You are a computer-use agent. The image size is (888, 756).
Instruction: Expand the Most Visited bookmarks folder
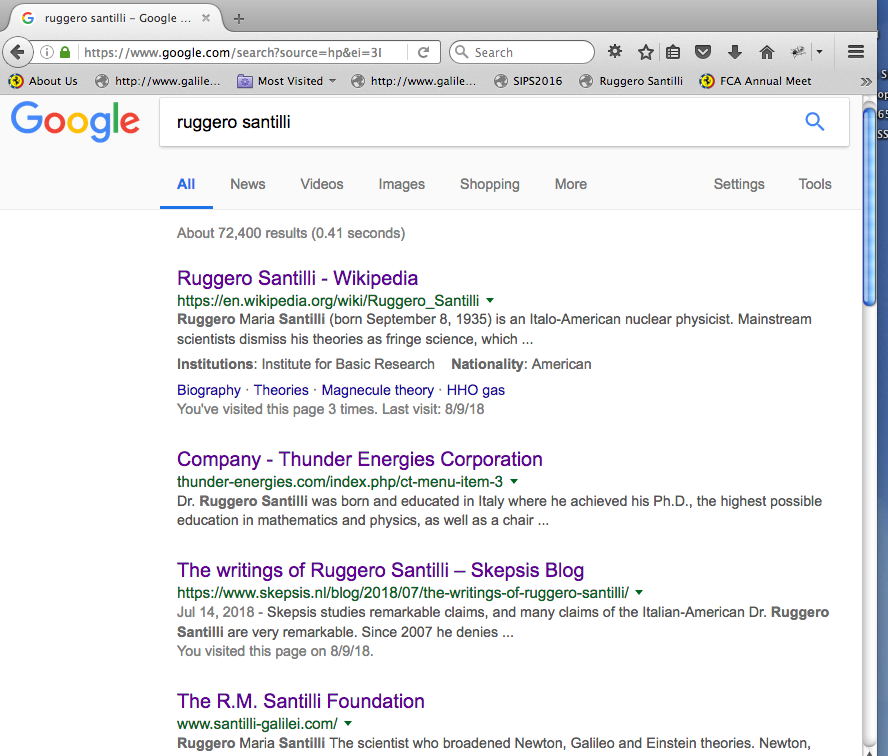point(287,82)
